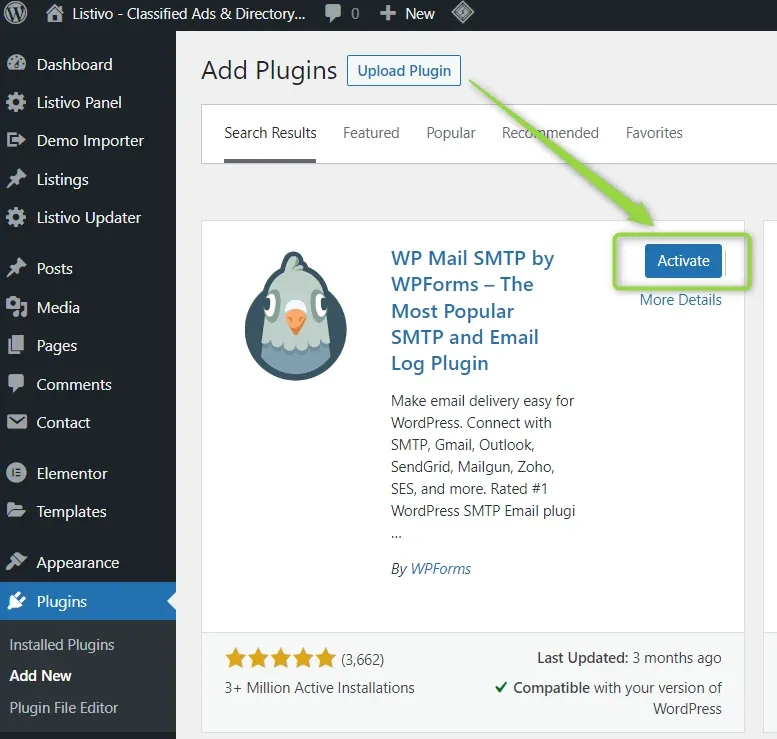
Task: Click the Demo Importer arrow icon
Action: [16, 140]
